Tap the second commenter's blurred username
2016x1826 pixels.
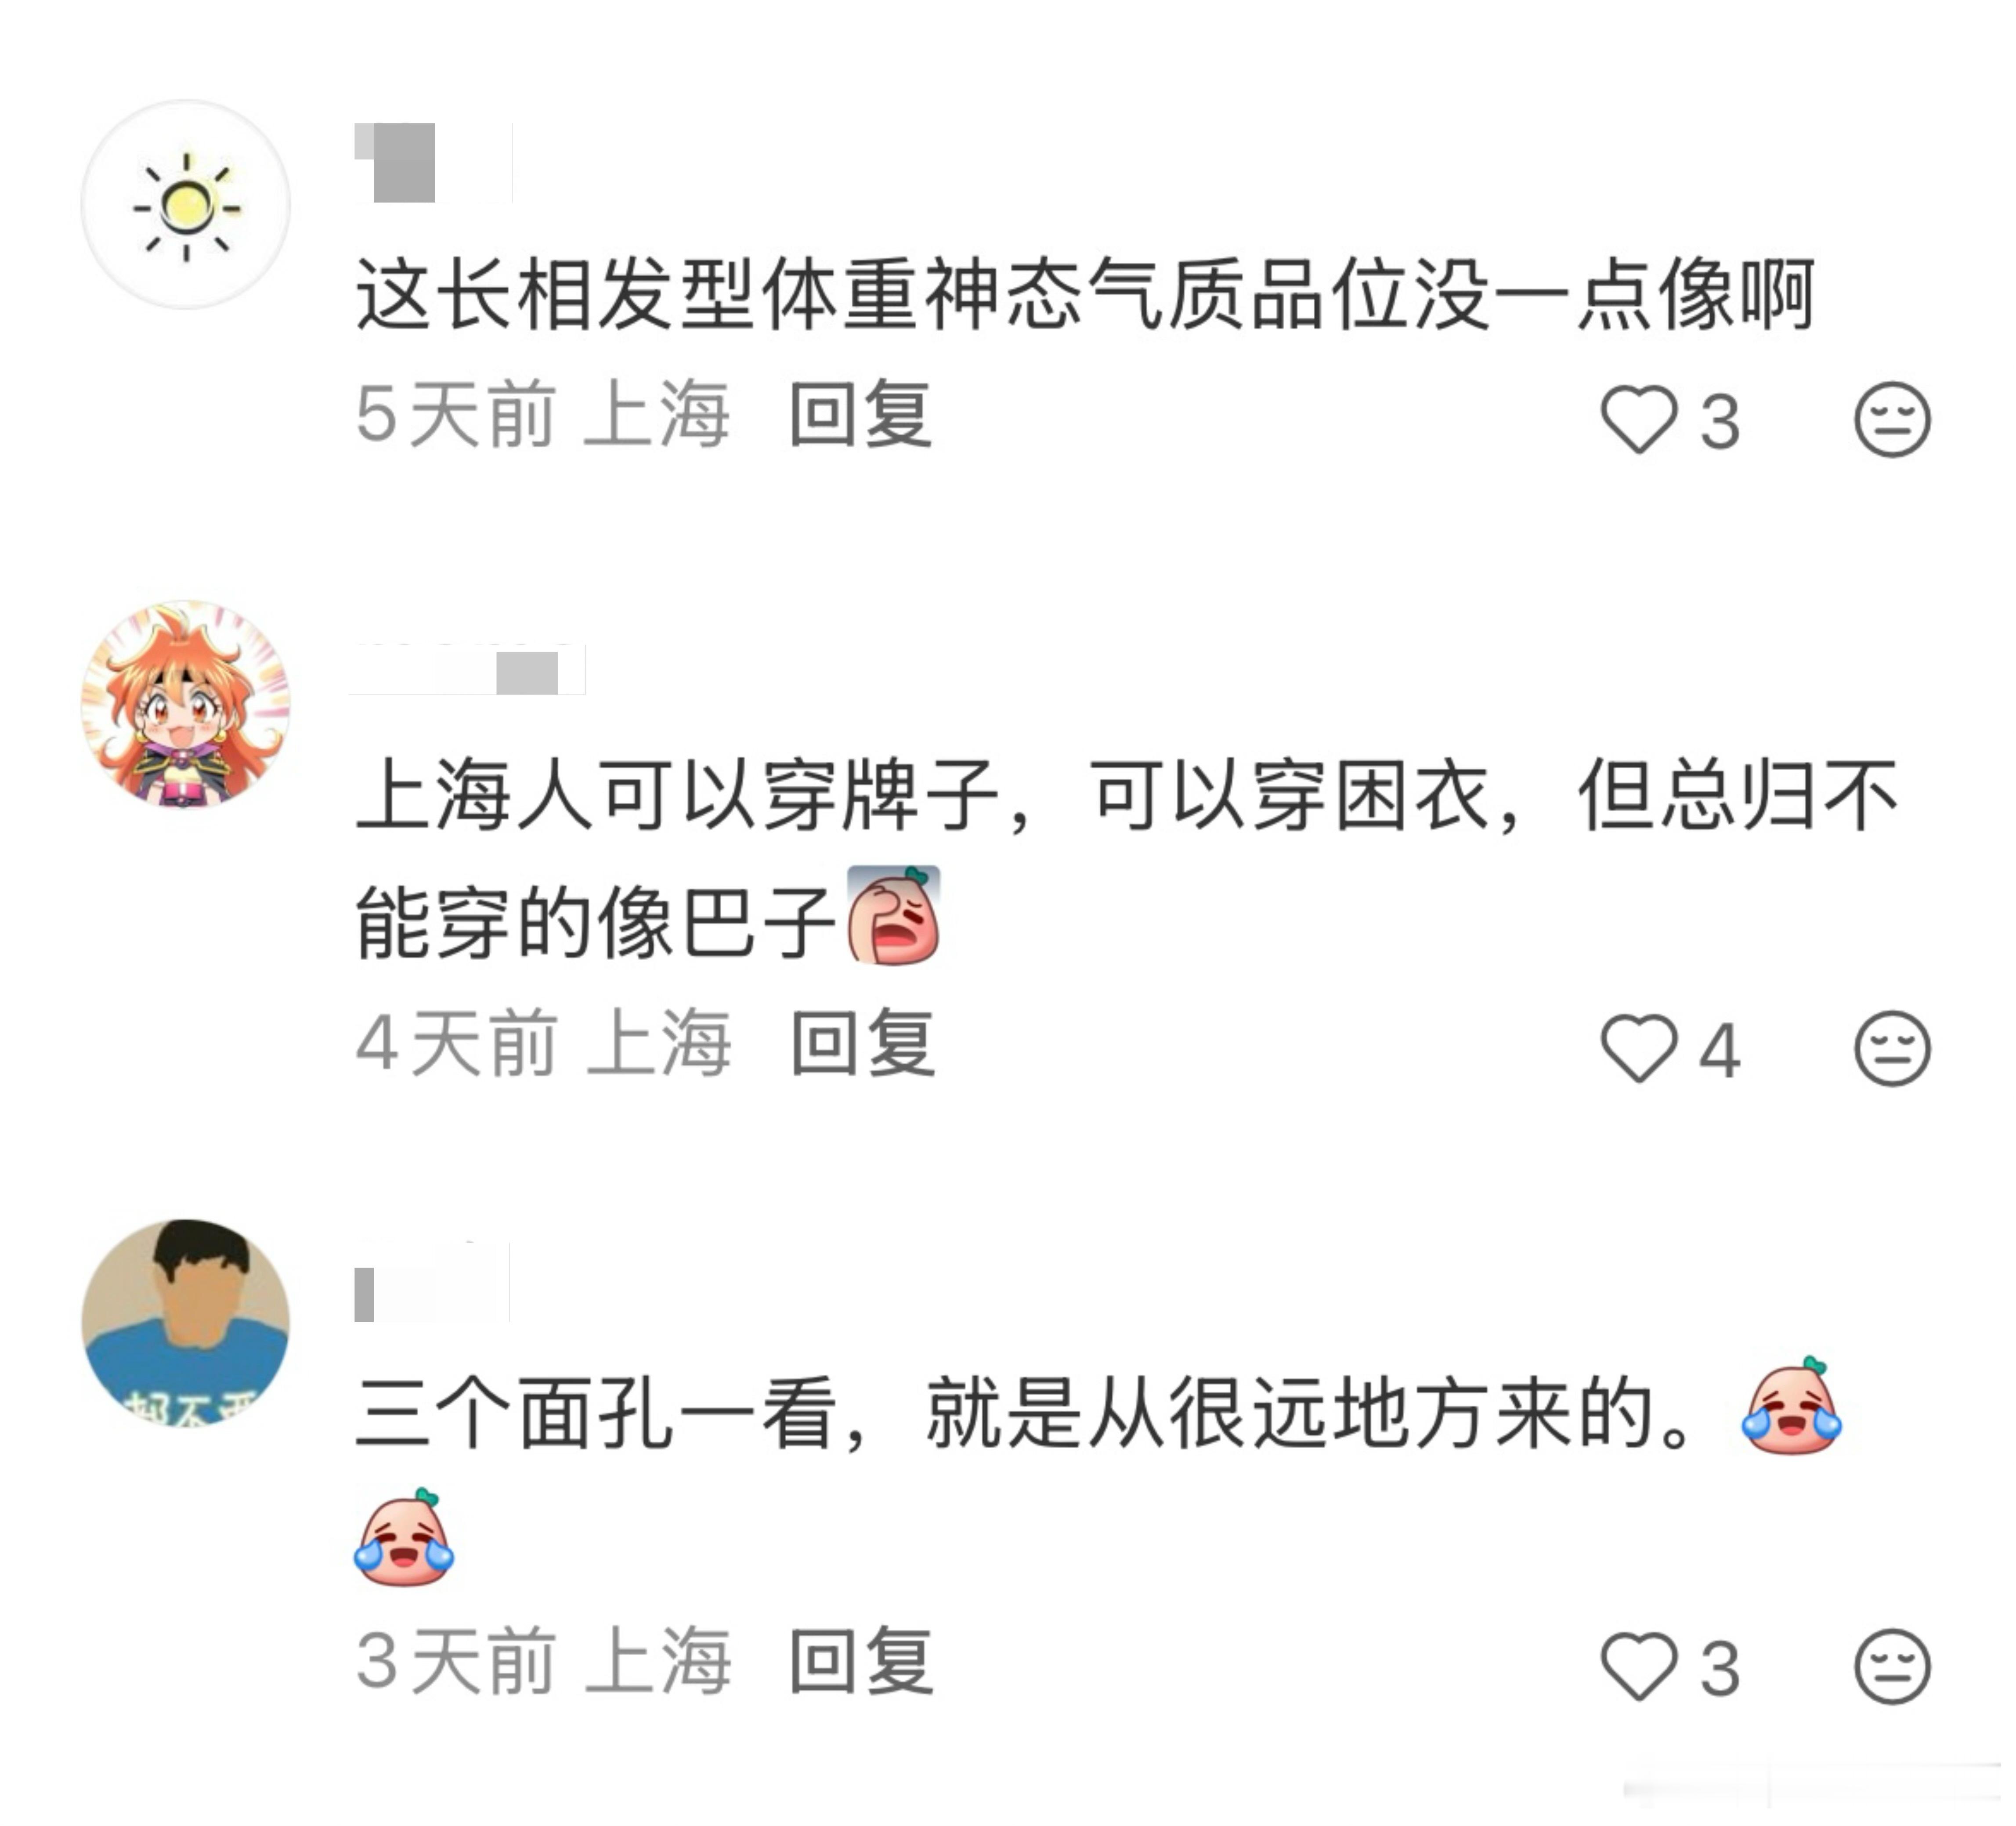point(467,669)
